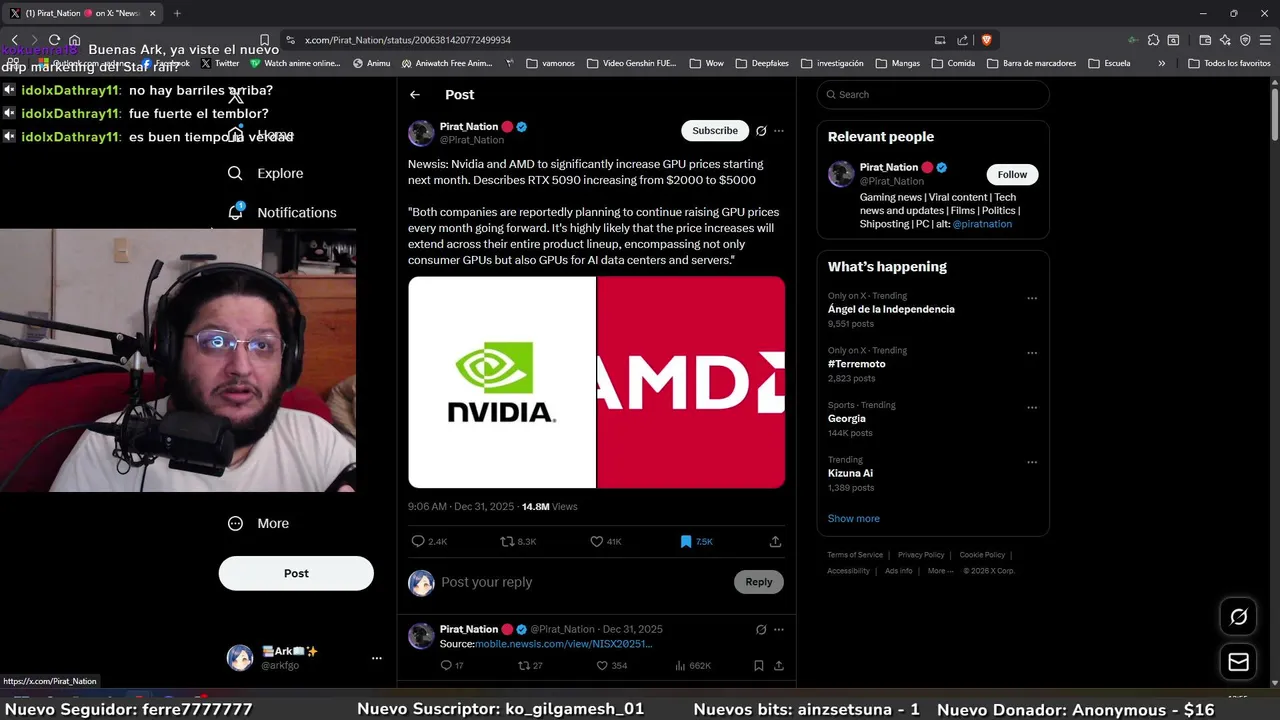1280x720 pixels.
Task: Open Grok icon on the main post header
Action: coord(761,131)
